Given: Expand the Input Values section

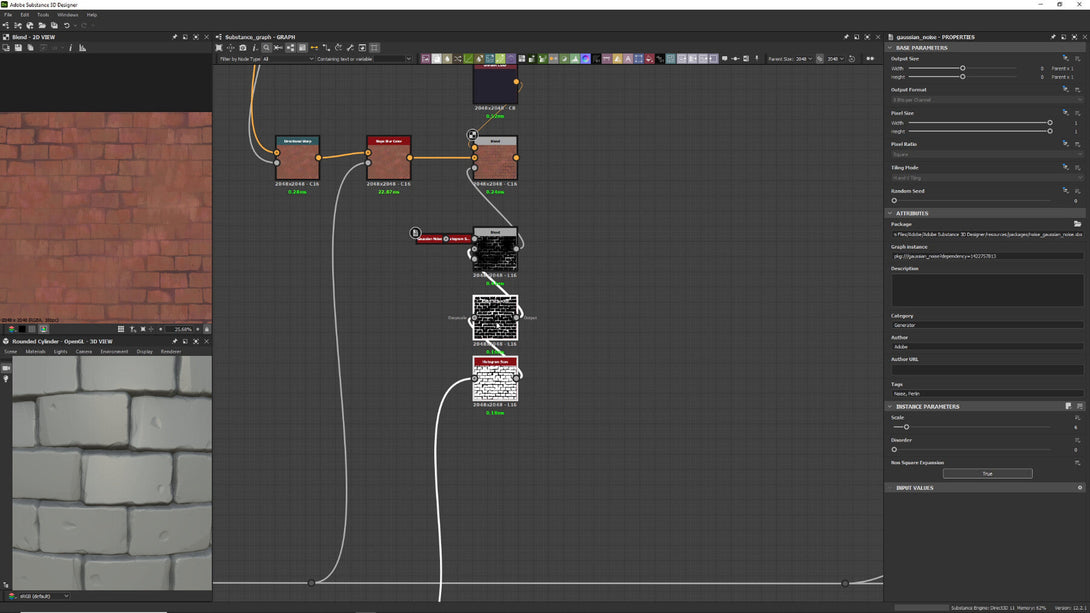Looking at the screenshot, I should [890, 488].
